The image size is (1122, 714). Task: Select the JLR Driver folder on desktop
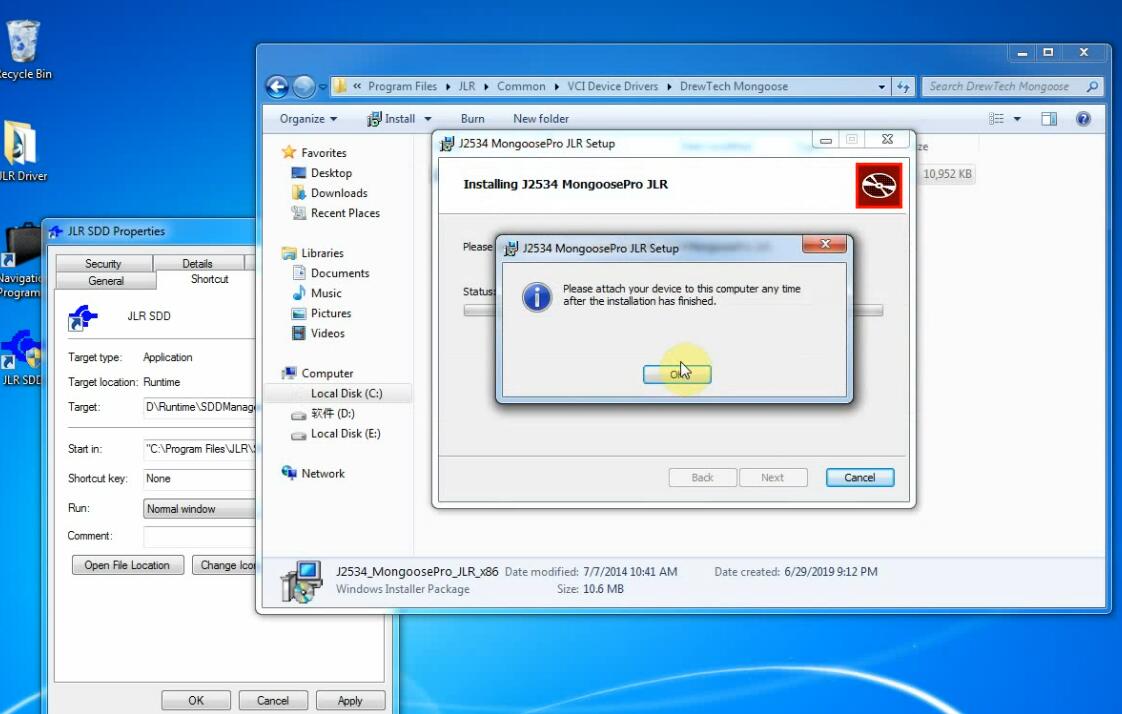click(x=21, y=151)
